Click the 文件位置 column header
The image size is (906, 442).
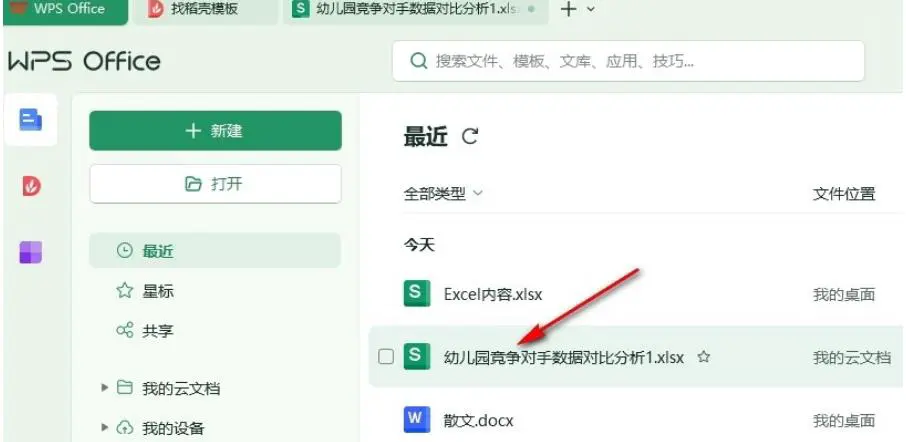click(844, 194)
